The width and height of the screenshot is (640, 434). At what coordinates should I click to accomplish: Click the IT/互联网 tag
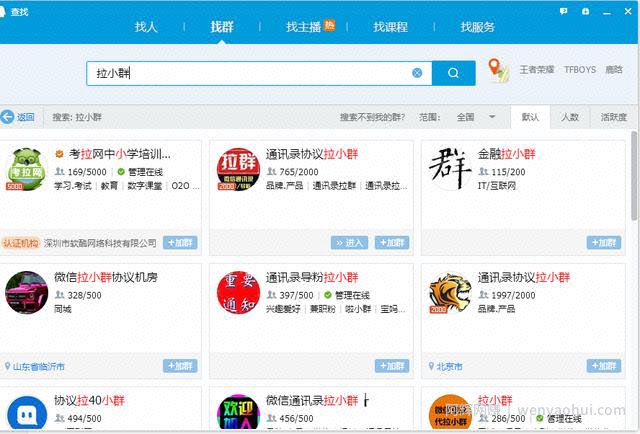497,186
